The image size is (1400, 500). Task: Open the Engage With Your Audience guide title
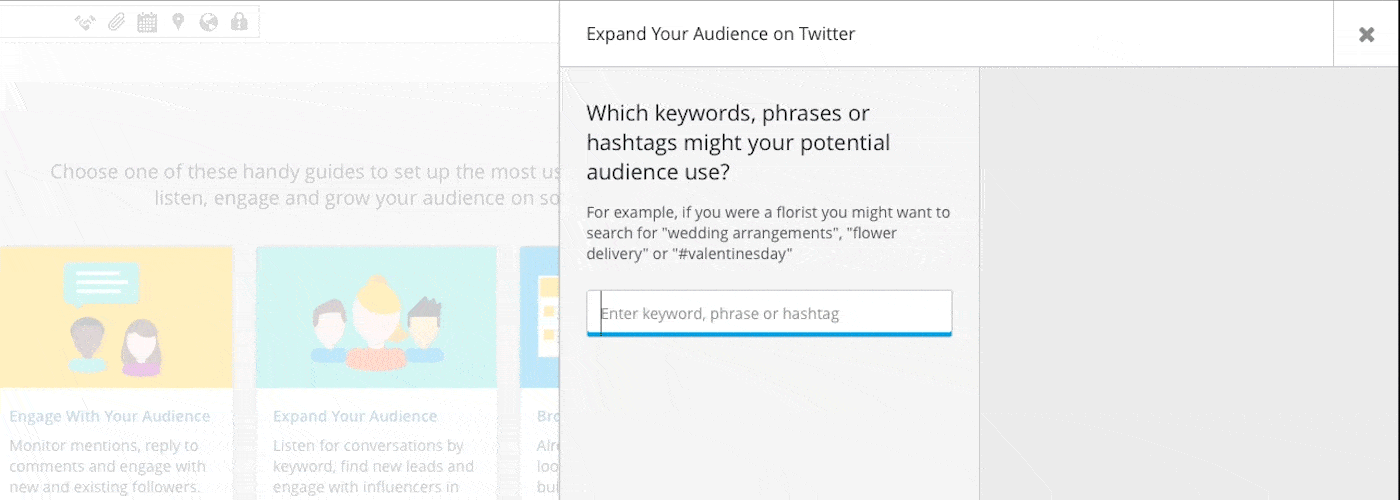click(110, 416)
